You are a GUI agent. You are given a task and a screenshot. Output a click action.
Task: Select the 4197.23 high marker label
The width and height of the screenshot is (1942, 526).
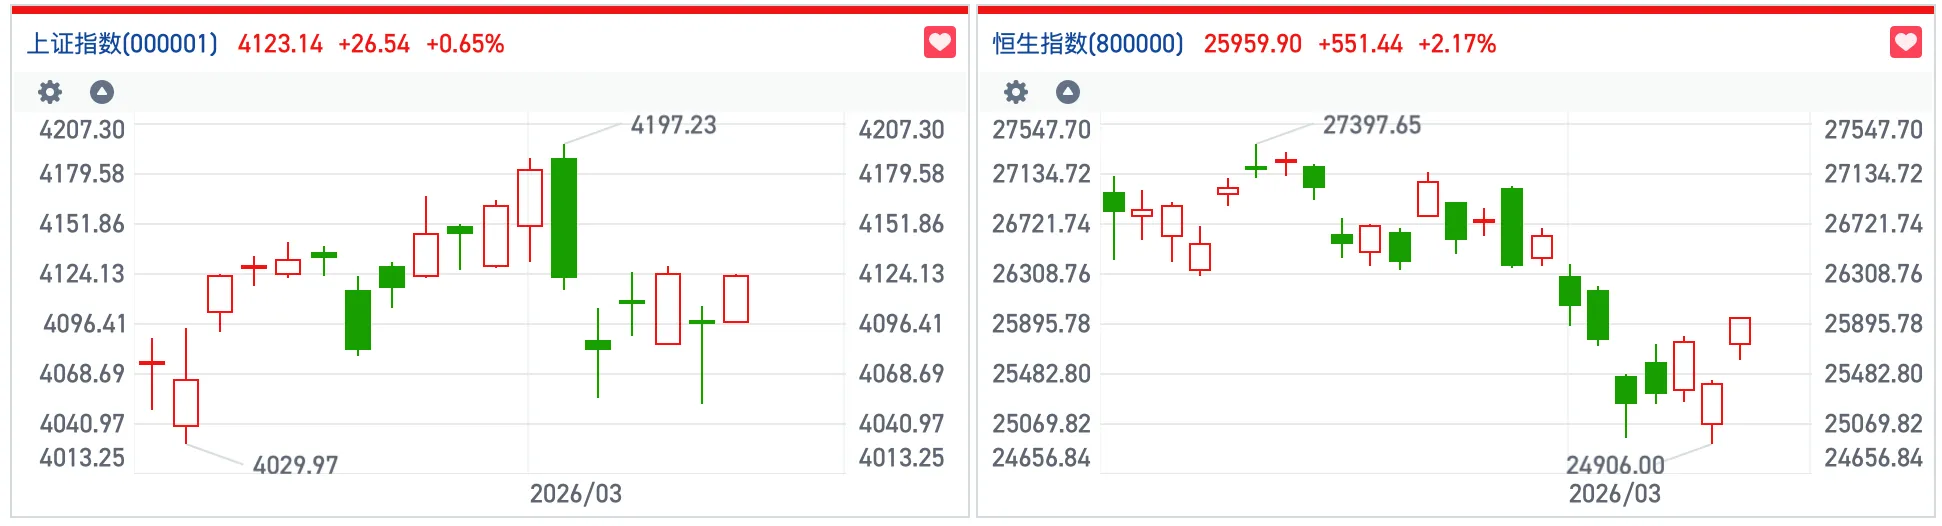point(673,125)
